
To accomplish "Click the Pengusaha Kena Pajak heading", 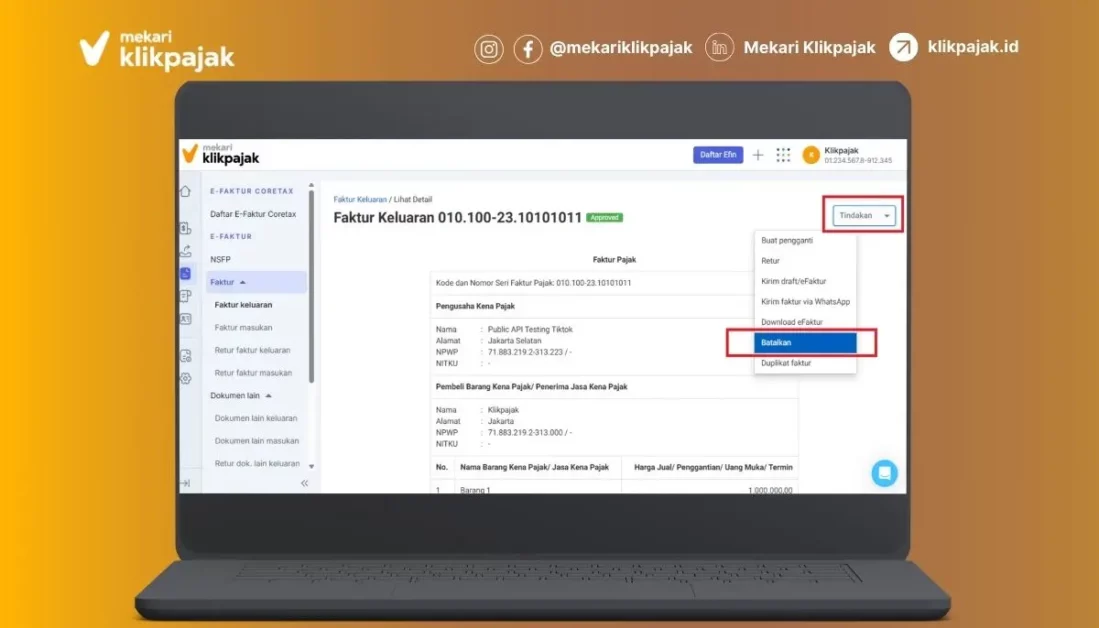I will tap(475, 306).
